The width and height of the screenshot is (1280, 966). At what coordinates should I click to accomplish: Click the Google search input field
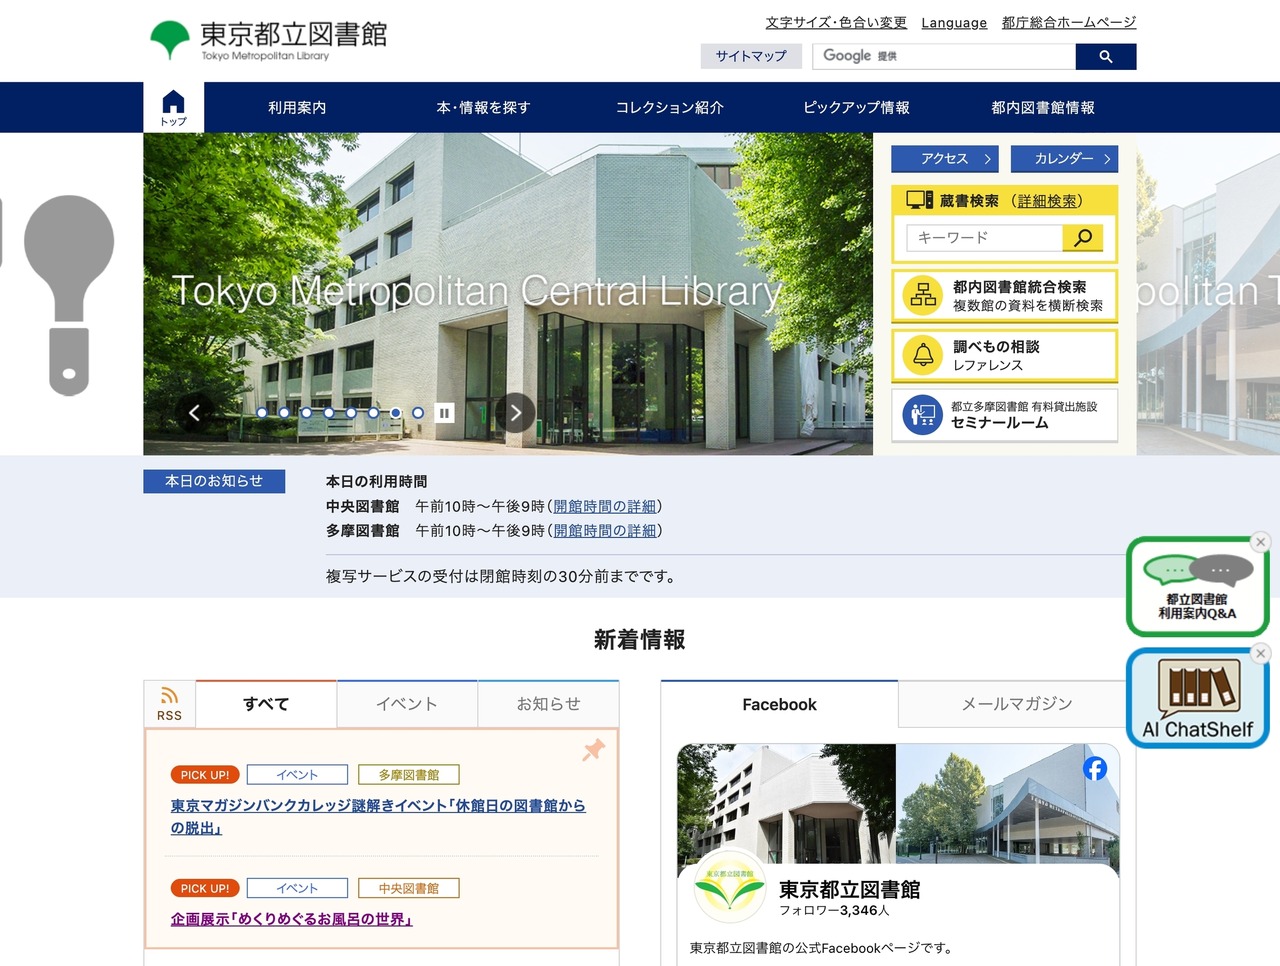click(944, 57)
